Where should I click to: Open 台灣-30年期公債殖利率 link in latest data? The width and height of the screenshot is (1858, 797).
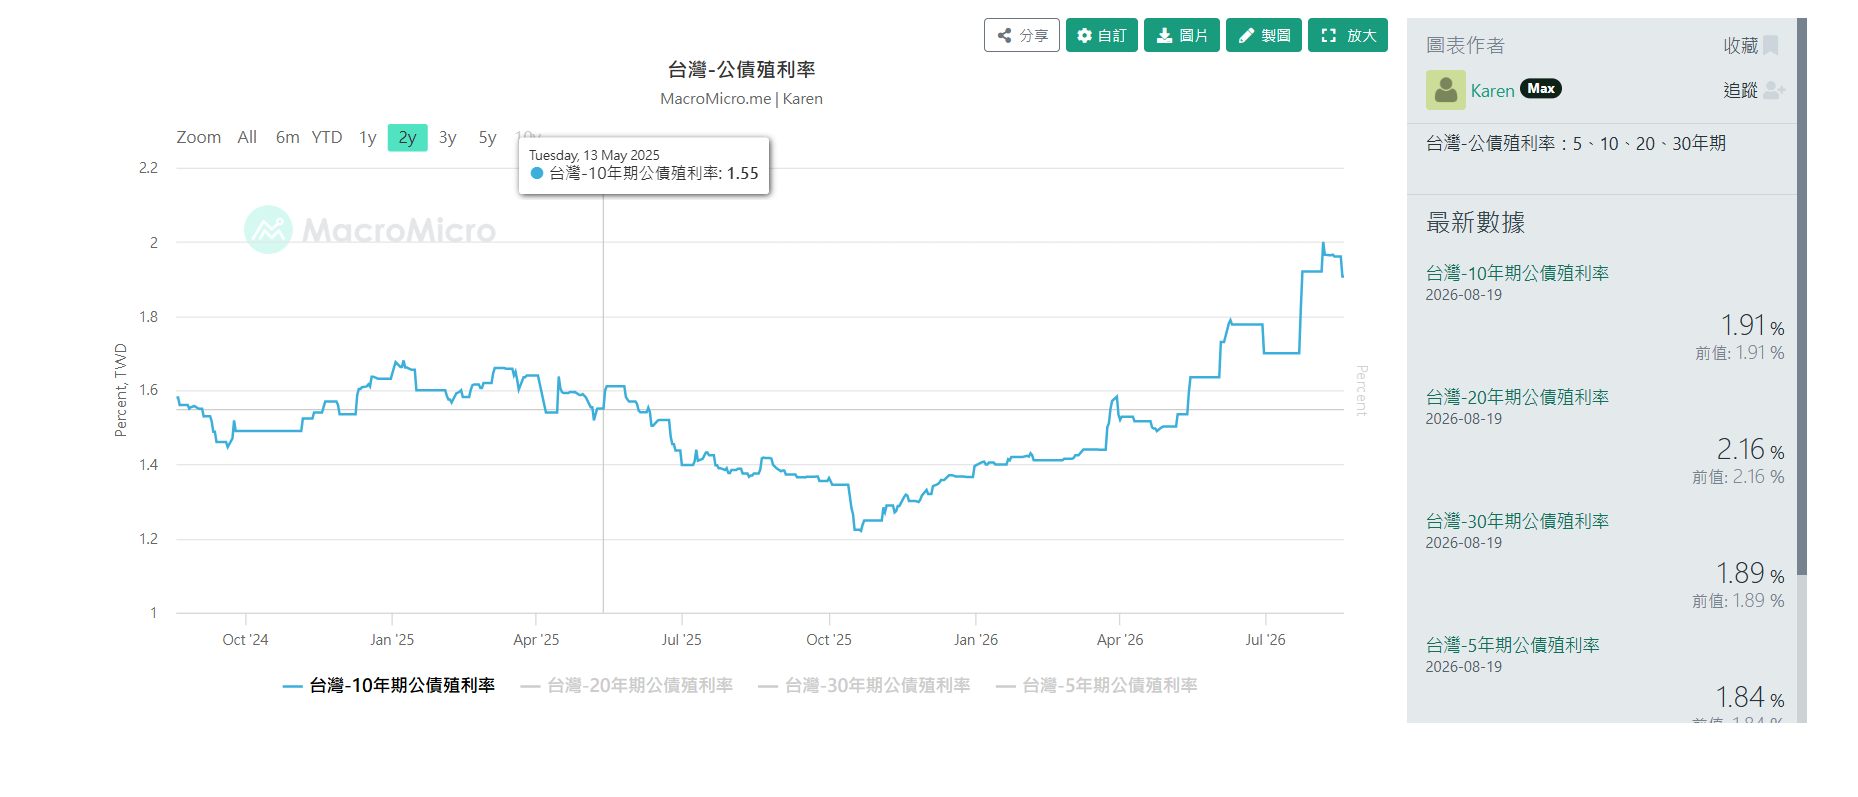point(1517,521)
